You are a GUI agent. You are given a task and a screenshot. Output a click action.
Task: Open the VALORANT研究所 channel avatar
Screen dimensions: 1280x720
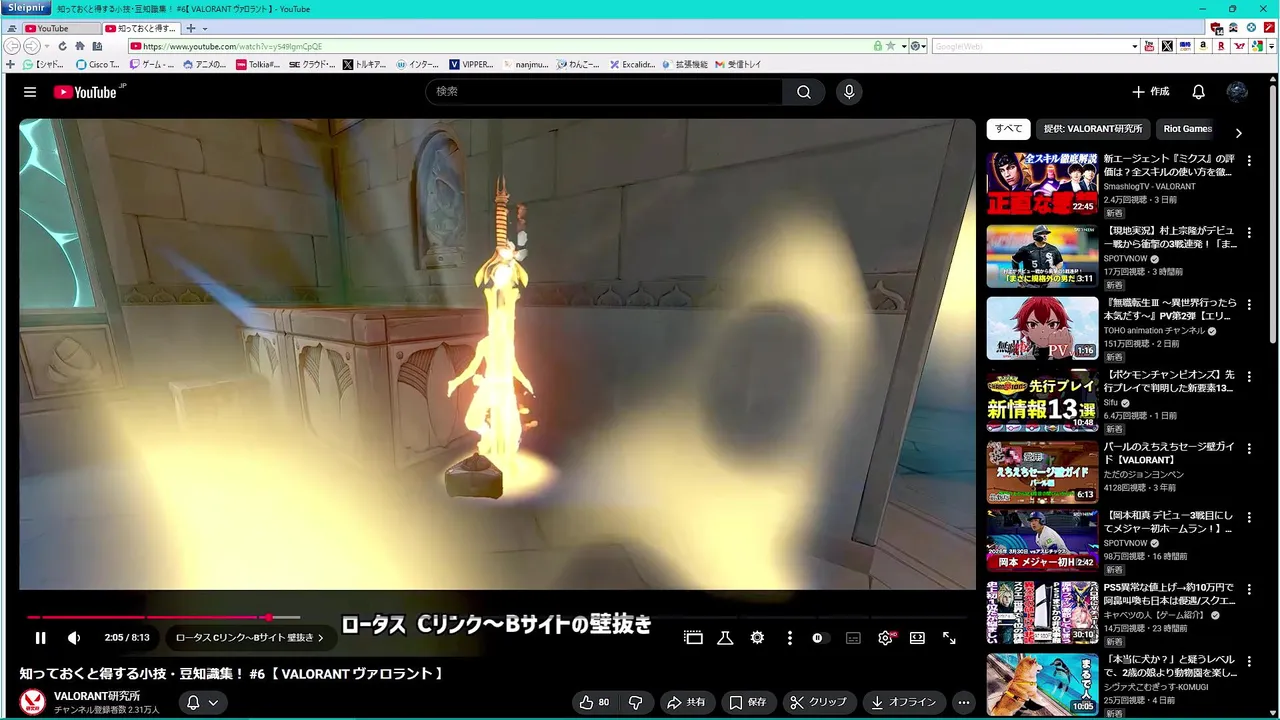coord(33,702)
